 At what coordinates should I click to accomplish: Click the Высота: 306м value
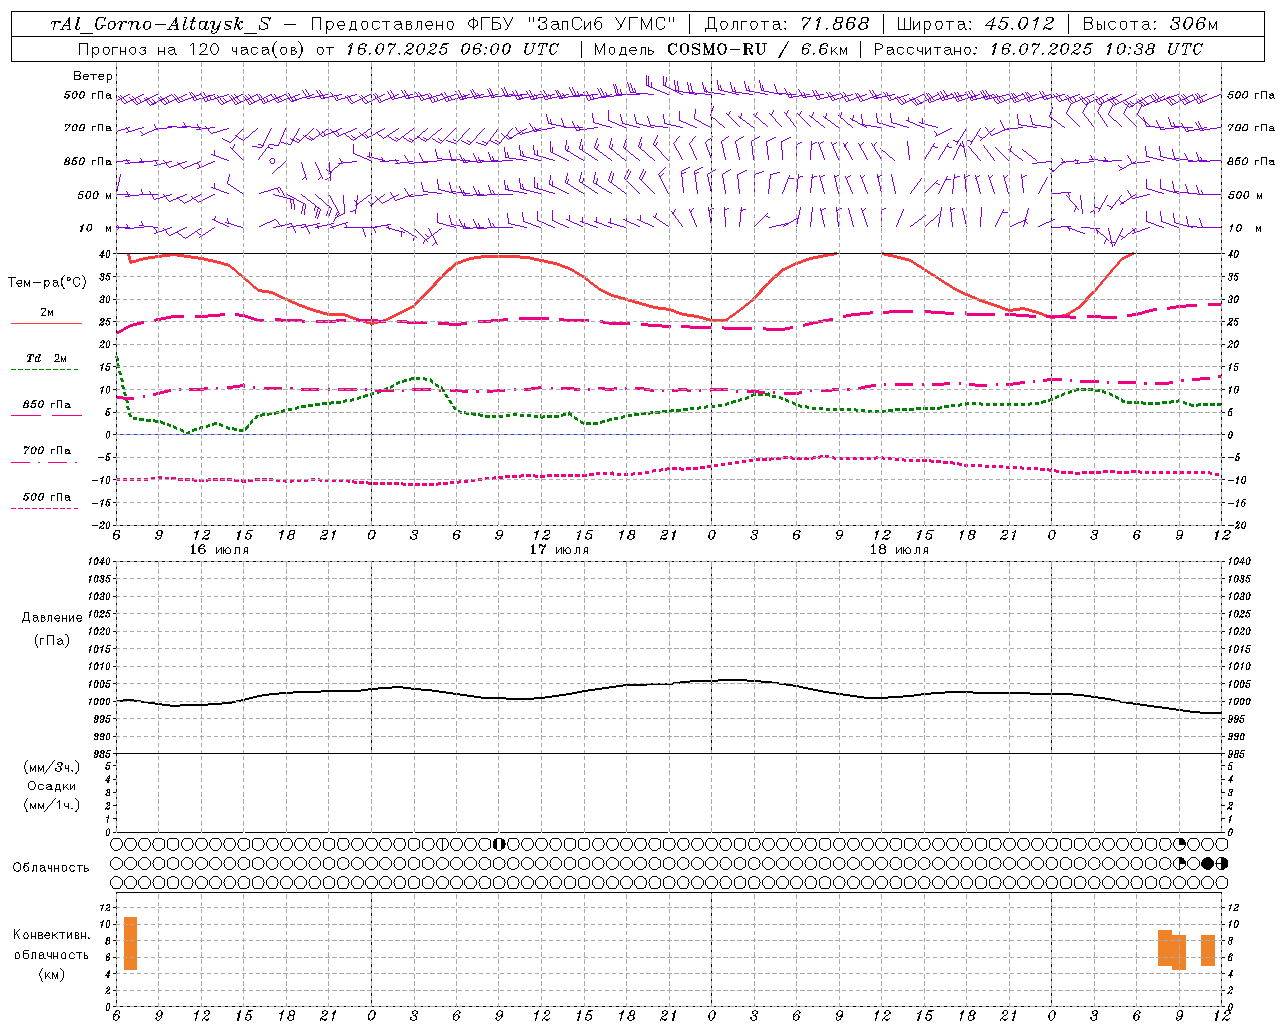click(1150, 24)
